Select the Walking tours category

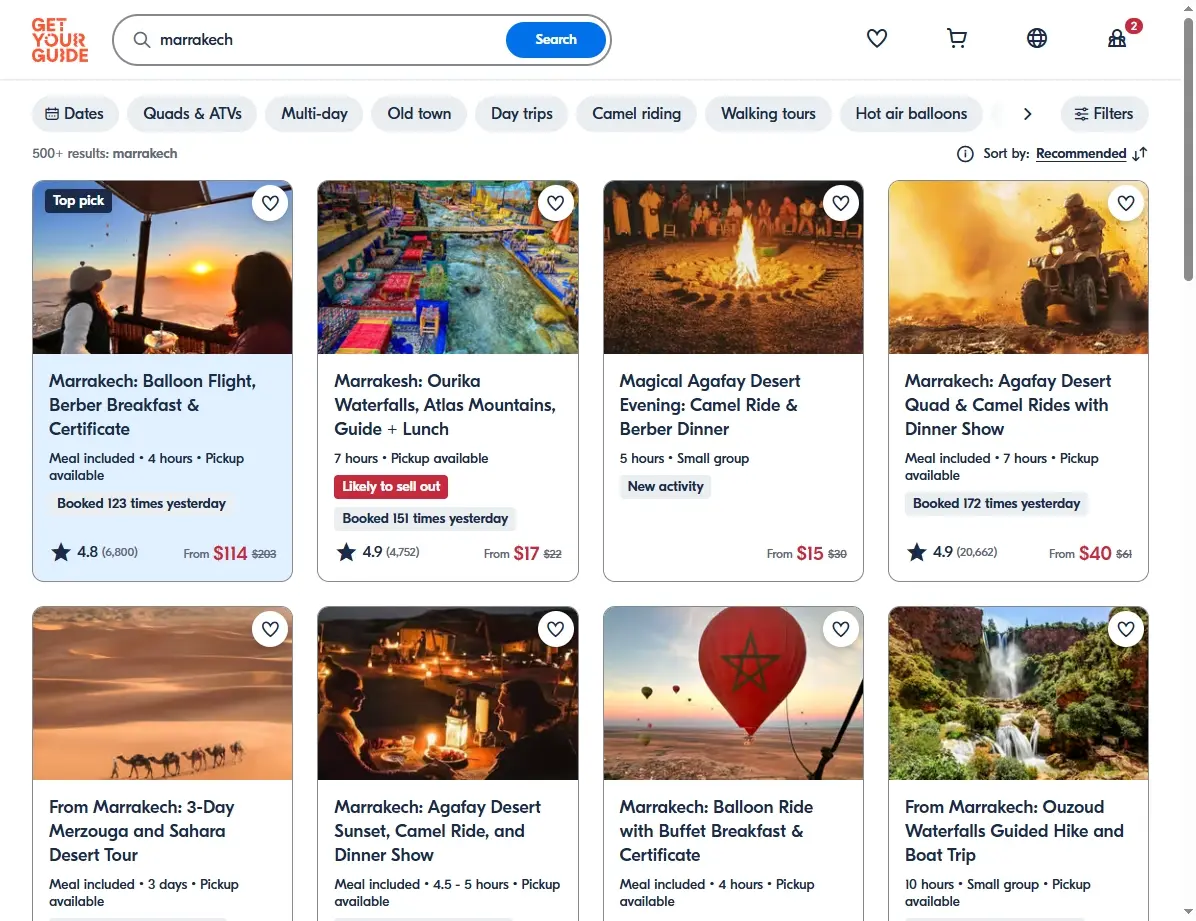click(768, 114)
